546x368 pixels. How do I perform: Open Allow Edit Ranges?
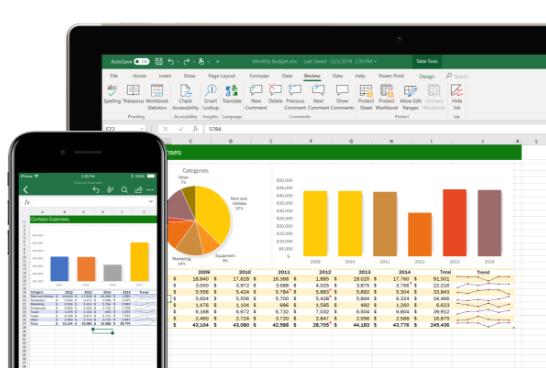click(x=411, y=97)
